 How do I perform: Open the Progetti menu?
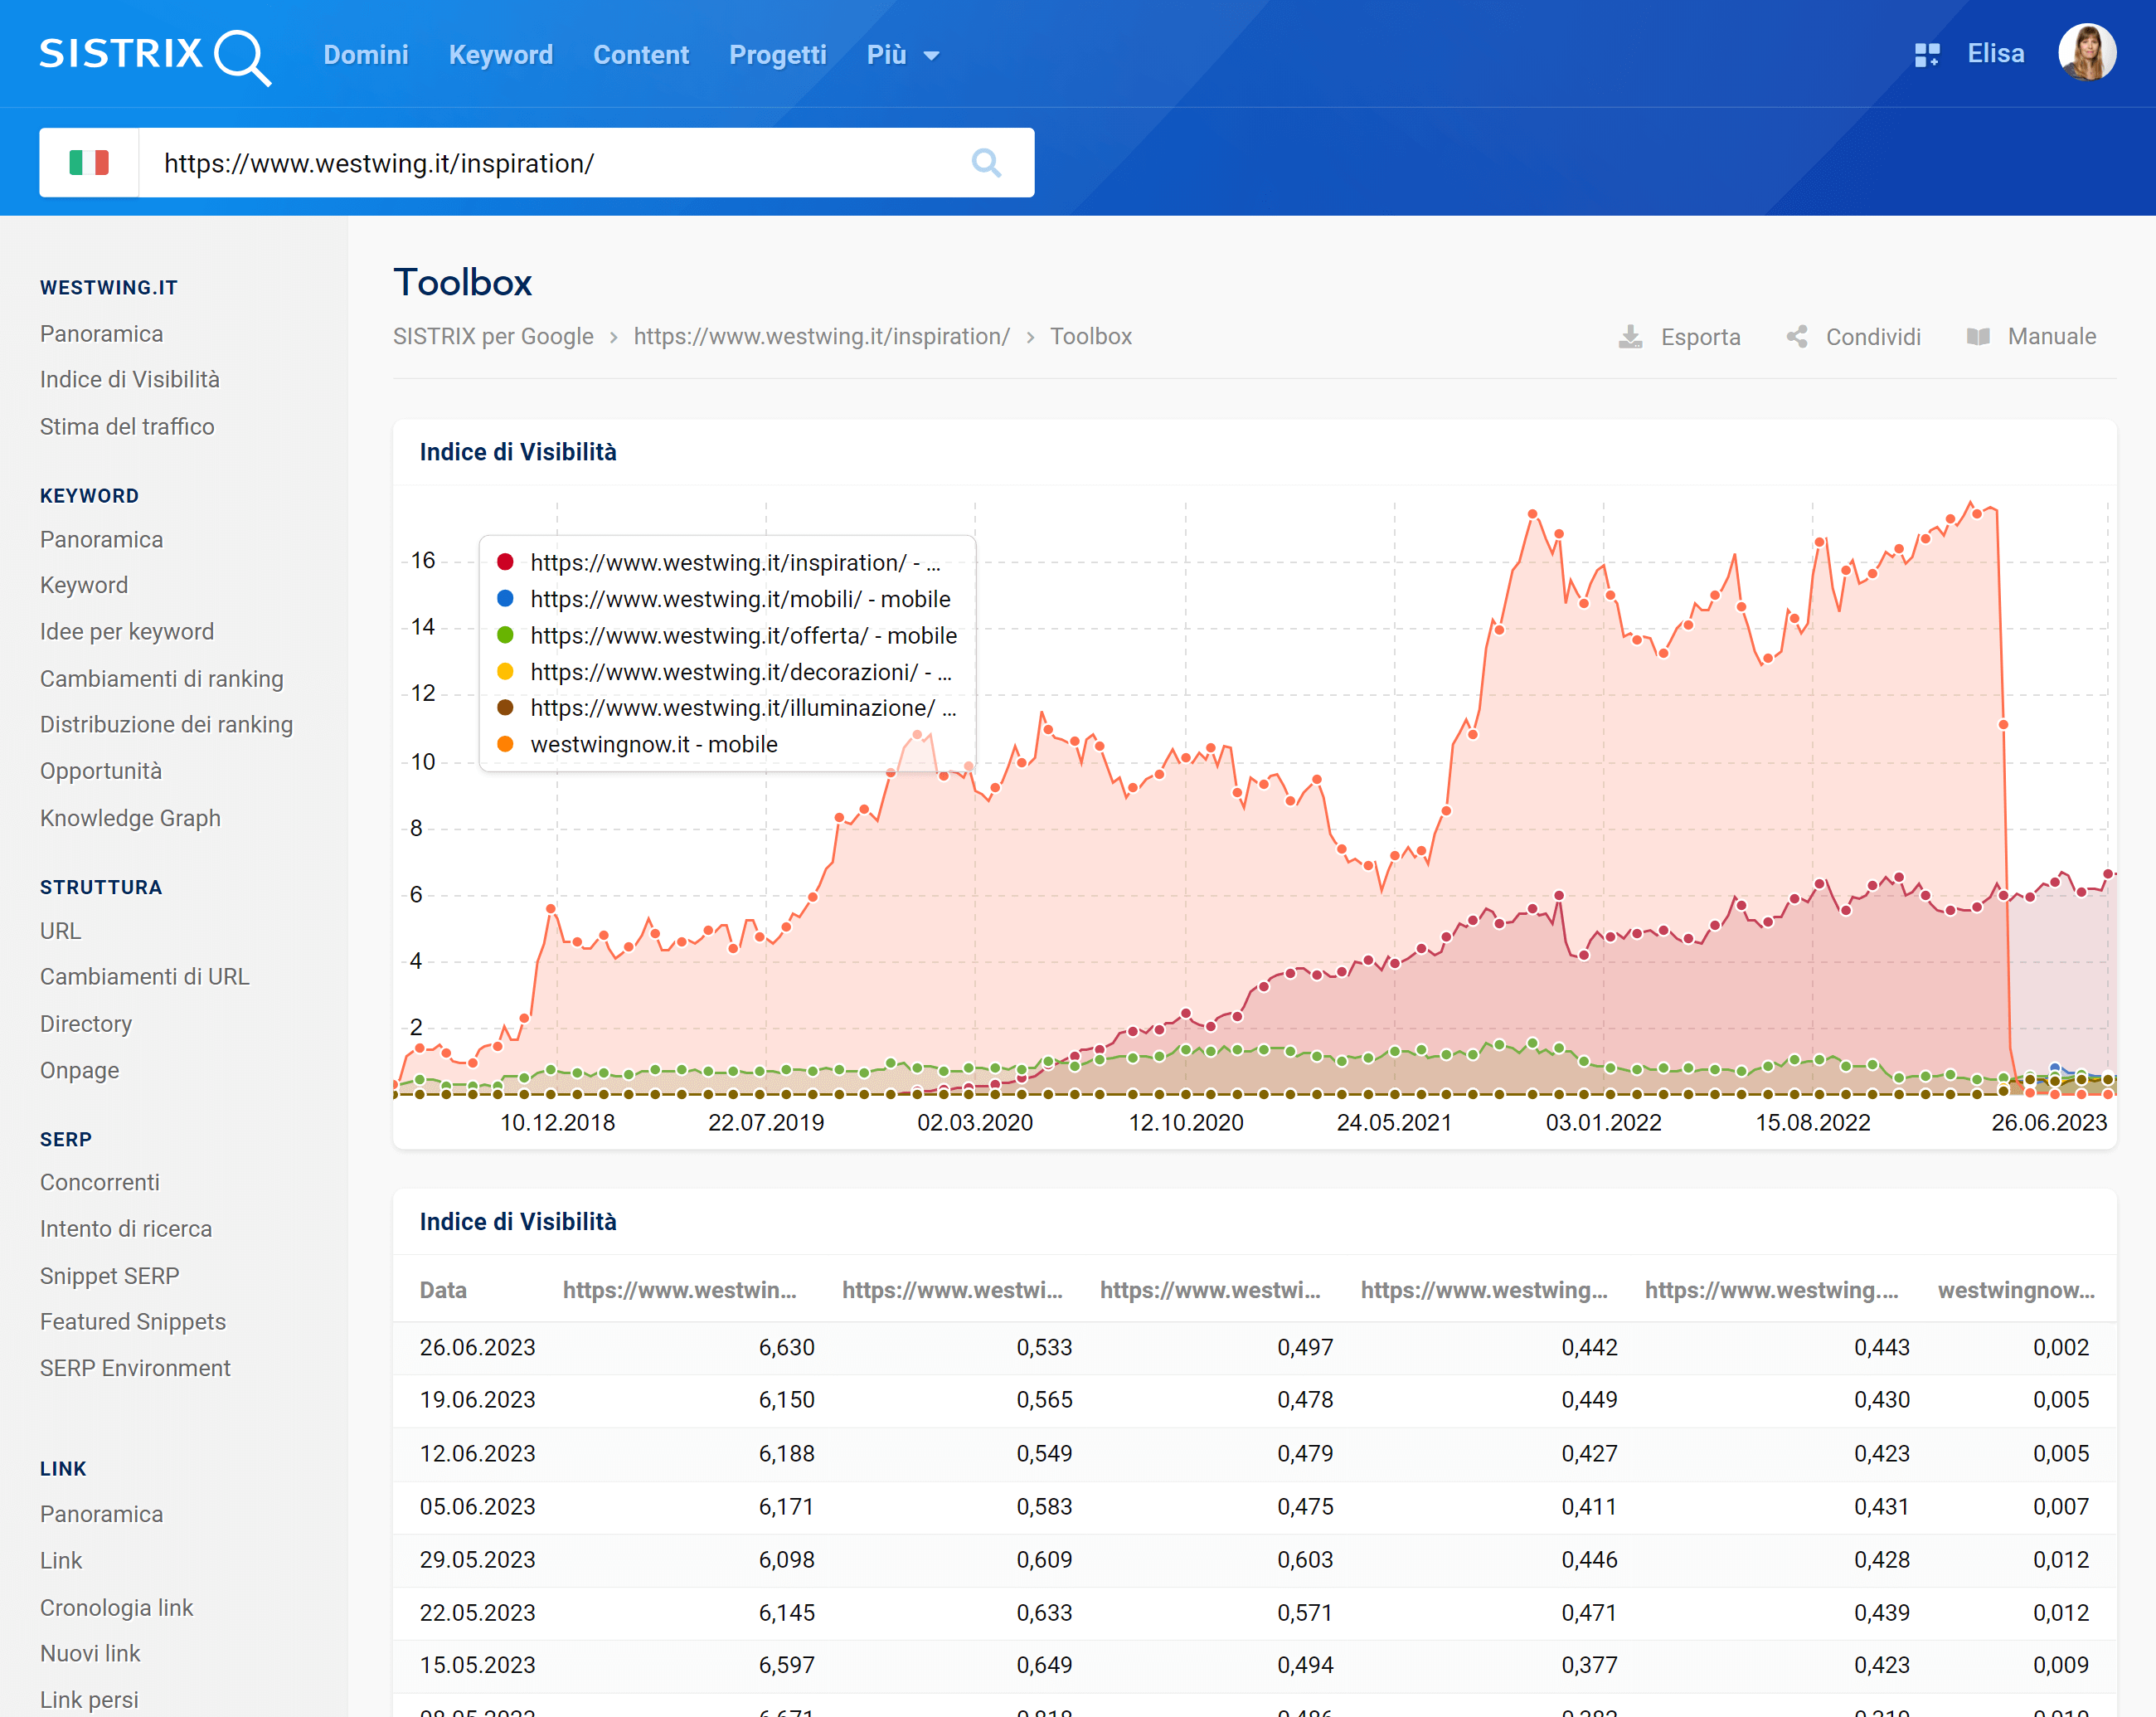[x=778, y=55]
